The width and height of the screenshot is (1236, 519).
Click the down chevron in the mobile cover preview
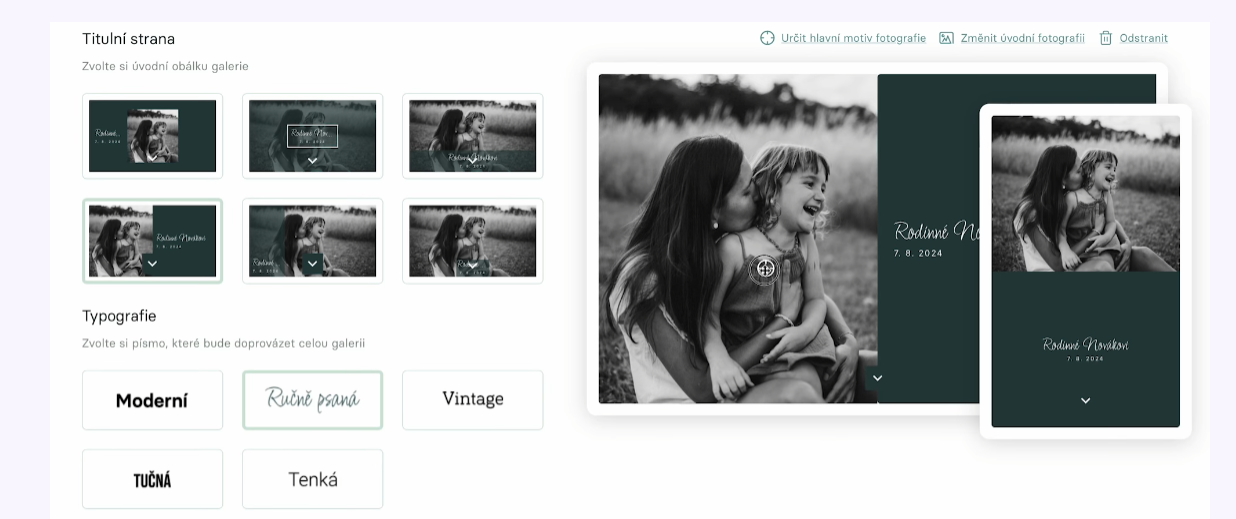coord(1085,400)
